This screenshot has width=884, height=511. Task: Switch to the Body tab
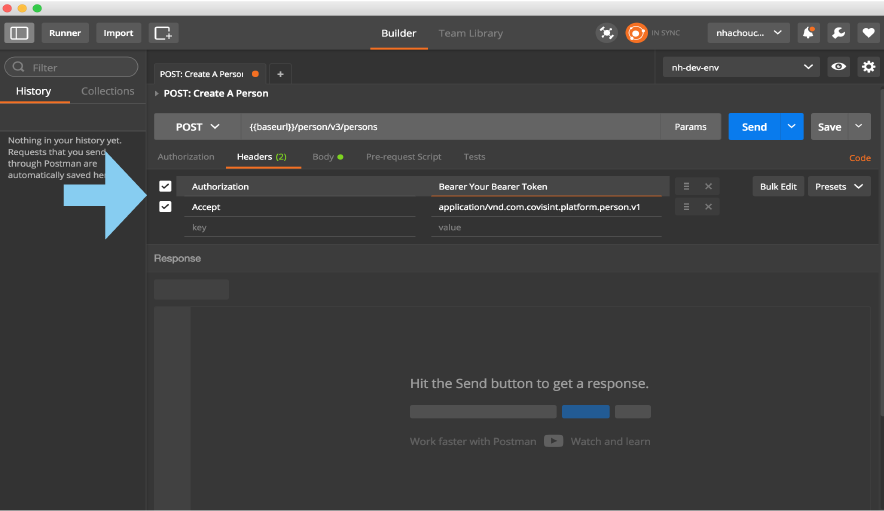pos(326,157)
